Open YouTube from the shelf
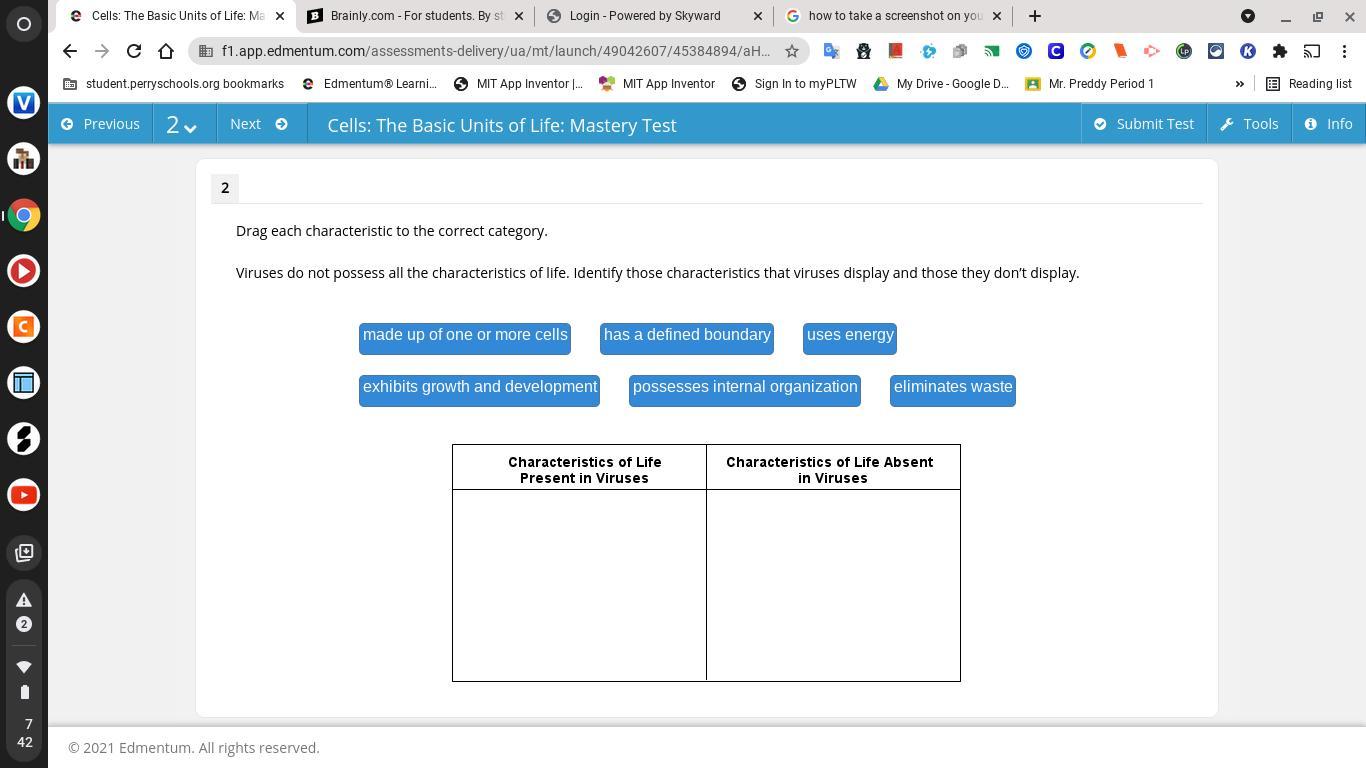Image resolution: width=1366 pixels, height=768 pixels. 24,495
